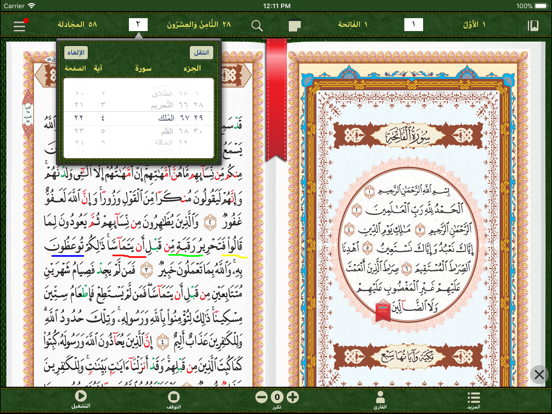Tap ayah marker ٦ in Al-Fatiha
This screenshot has height=414, width=552.
(407, 269)
